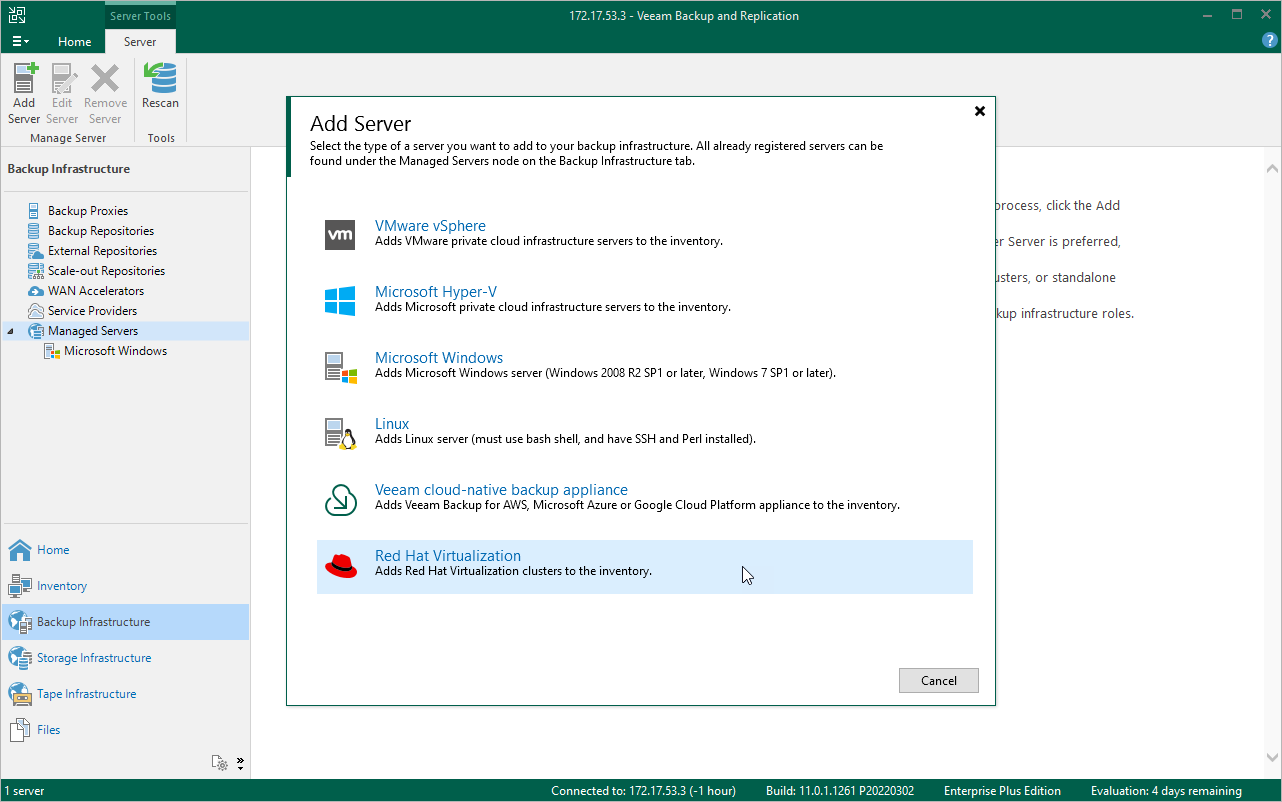Click the Rescan ribbon icon
Image resolution: width=1282 pixels, height=802 pixels.
click(x=160, y=78)
